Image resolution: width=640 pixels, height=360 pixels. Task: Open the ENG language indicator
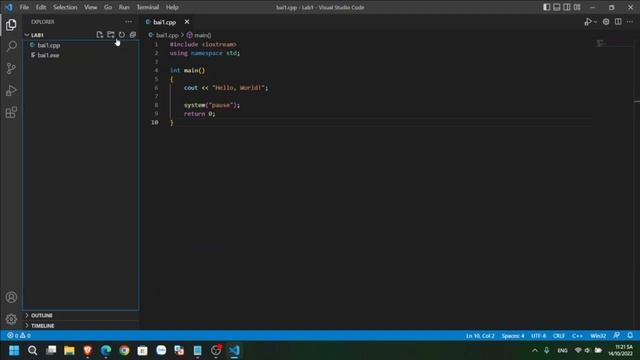click(562, 350)
